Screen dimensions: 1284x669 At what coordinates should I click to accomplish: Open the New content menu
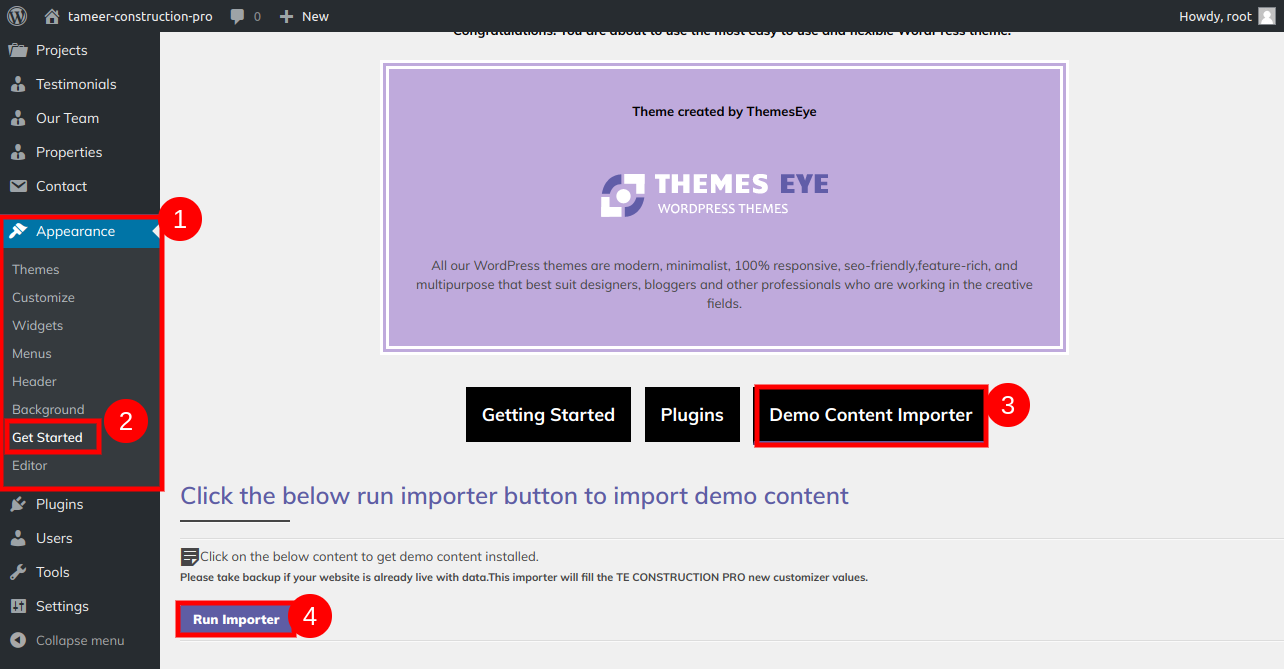click(x=304, y=16)
